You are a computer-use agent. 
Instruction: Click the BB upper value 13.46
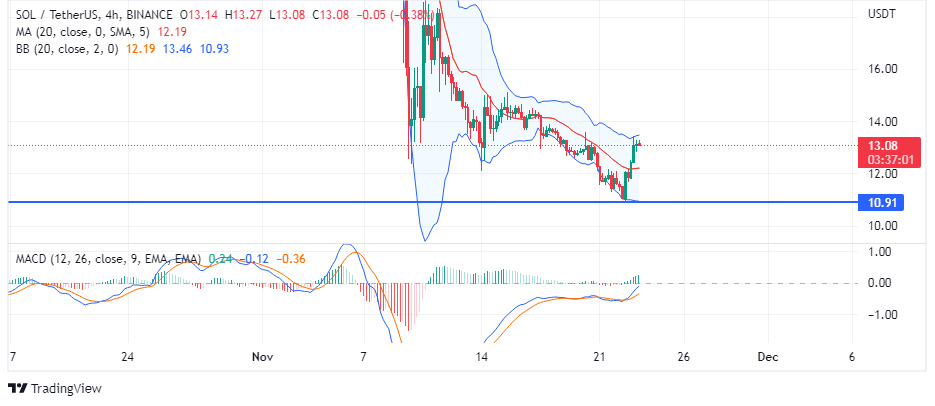(178, 49)
